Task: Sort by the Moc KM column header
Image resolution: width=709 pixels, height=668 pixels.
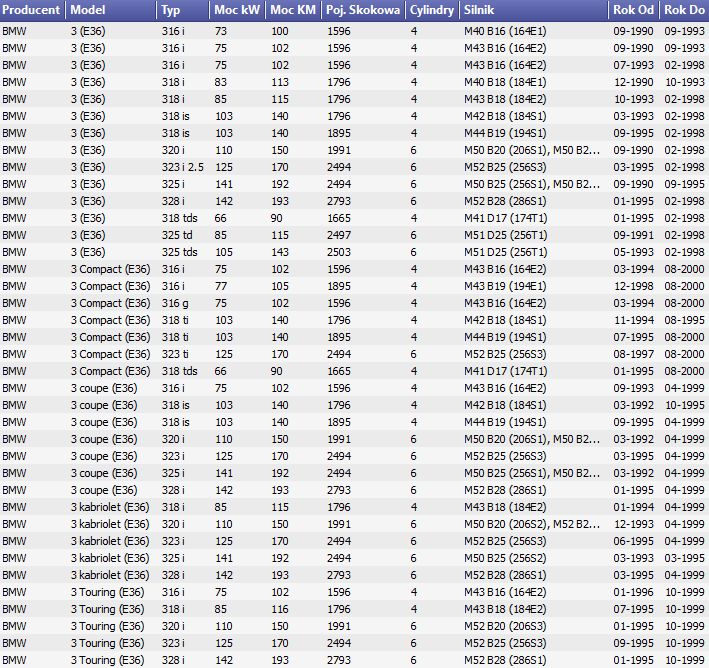Action: (293, 10)
